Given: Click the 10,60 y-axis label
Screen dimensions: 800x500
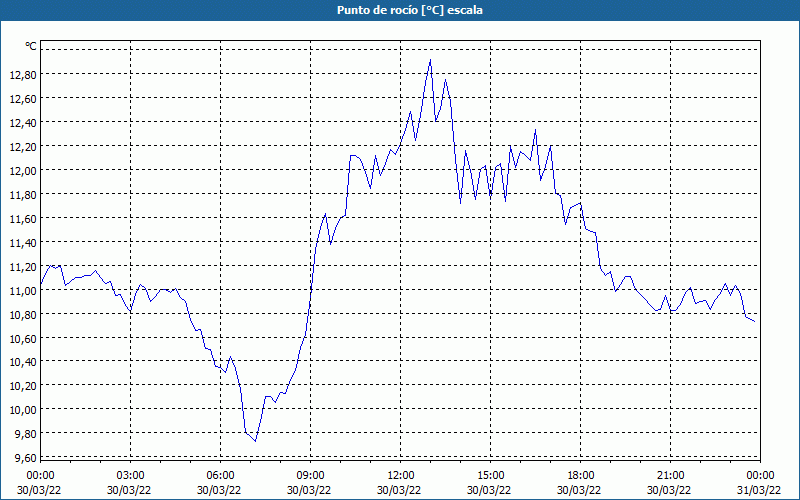Looking at the screenshot, I should pos(23,339).
